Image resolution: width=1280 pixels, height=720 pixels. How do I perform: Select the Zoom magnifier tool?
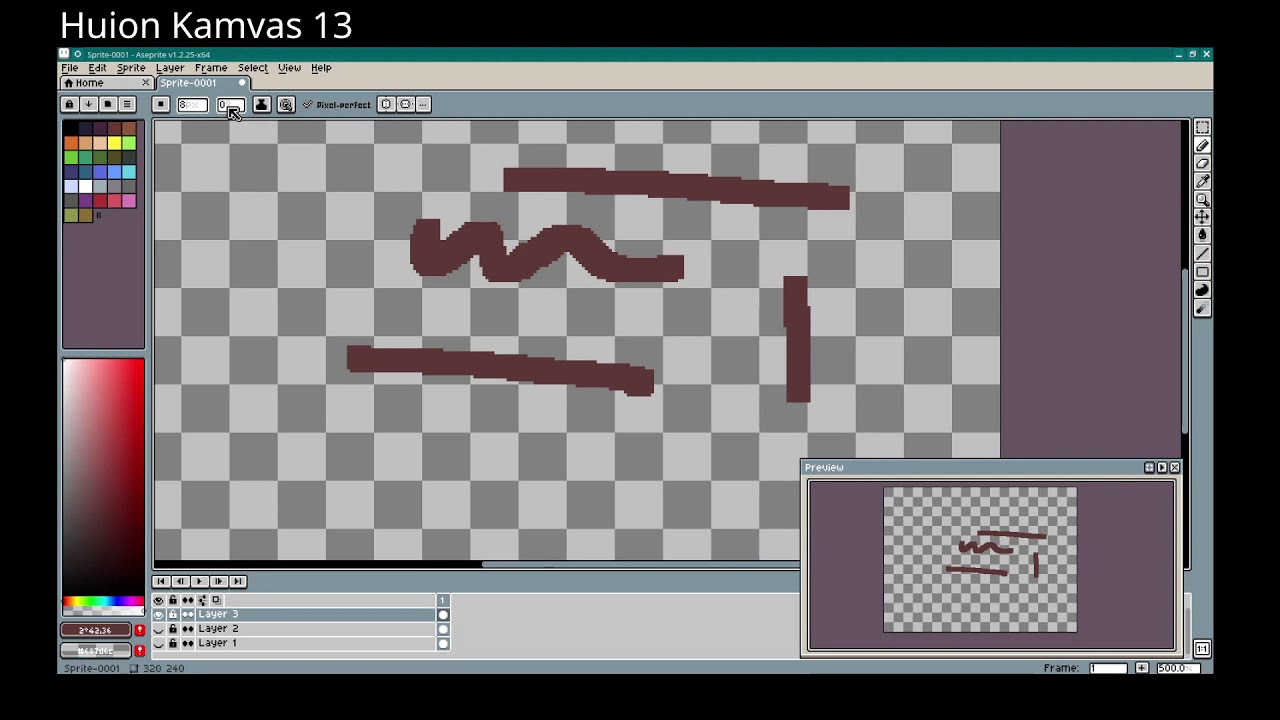point(1202,199)
